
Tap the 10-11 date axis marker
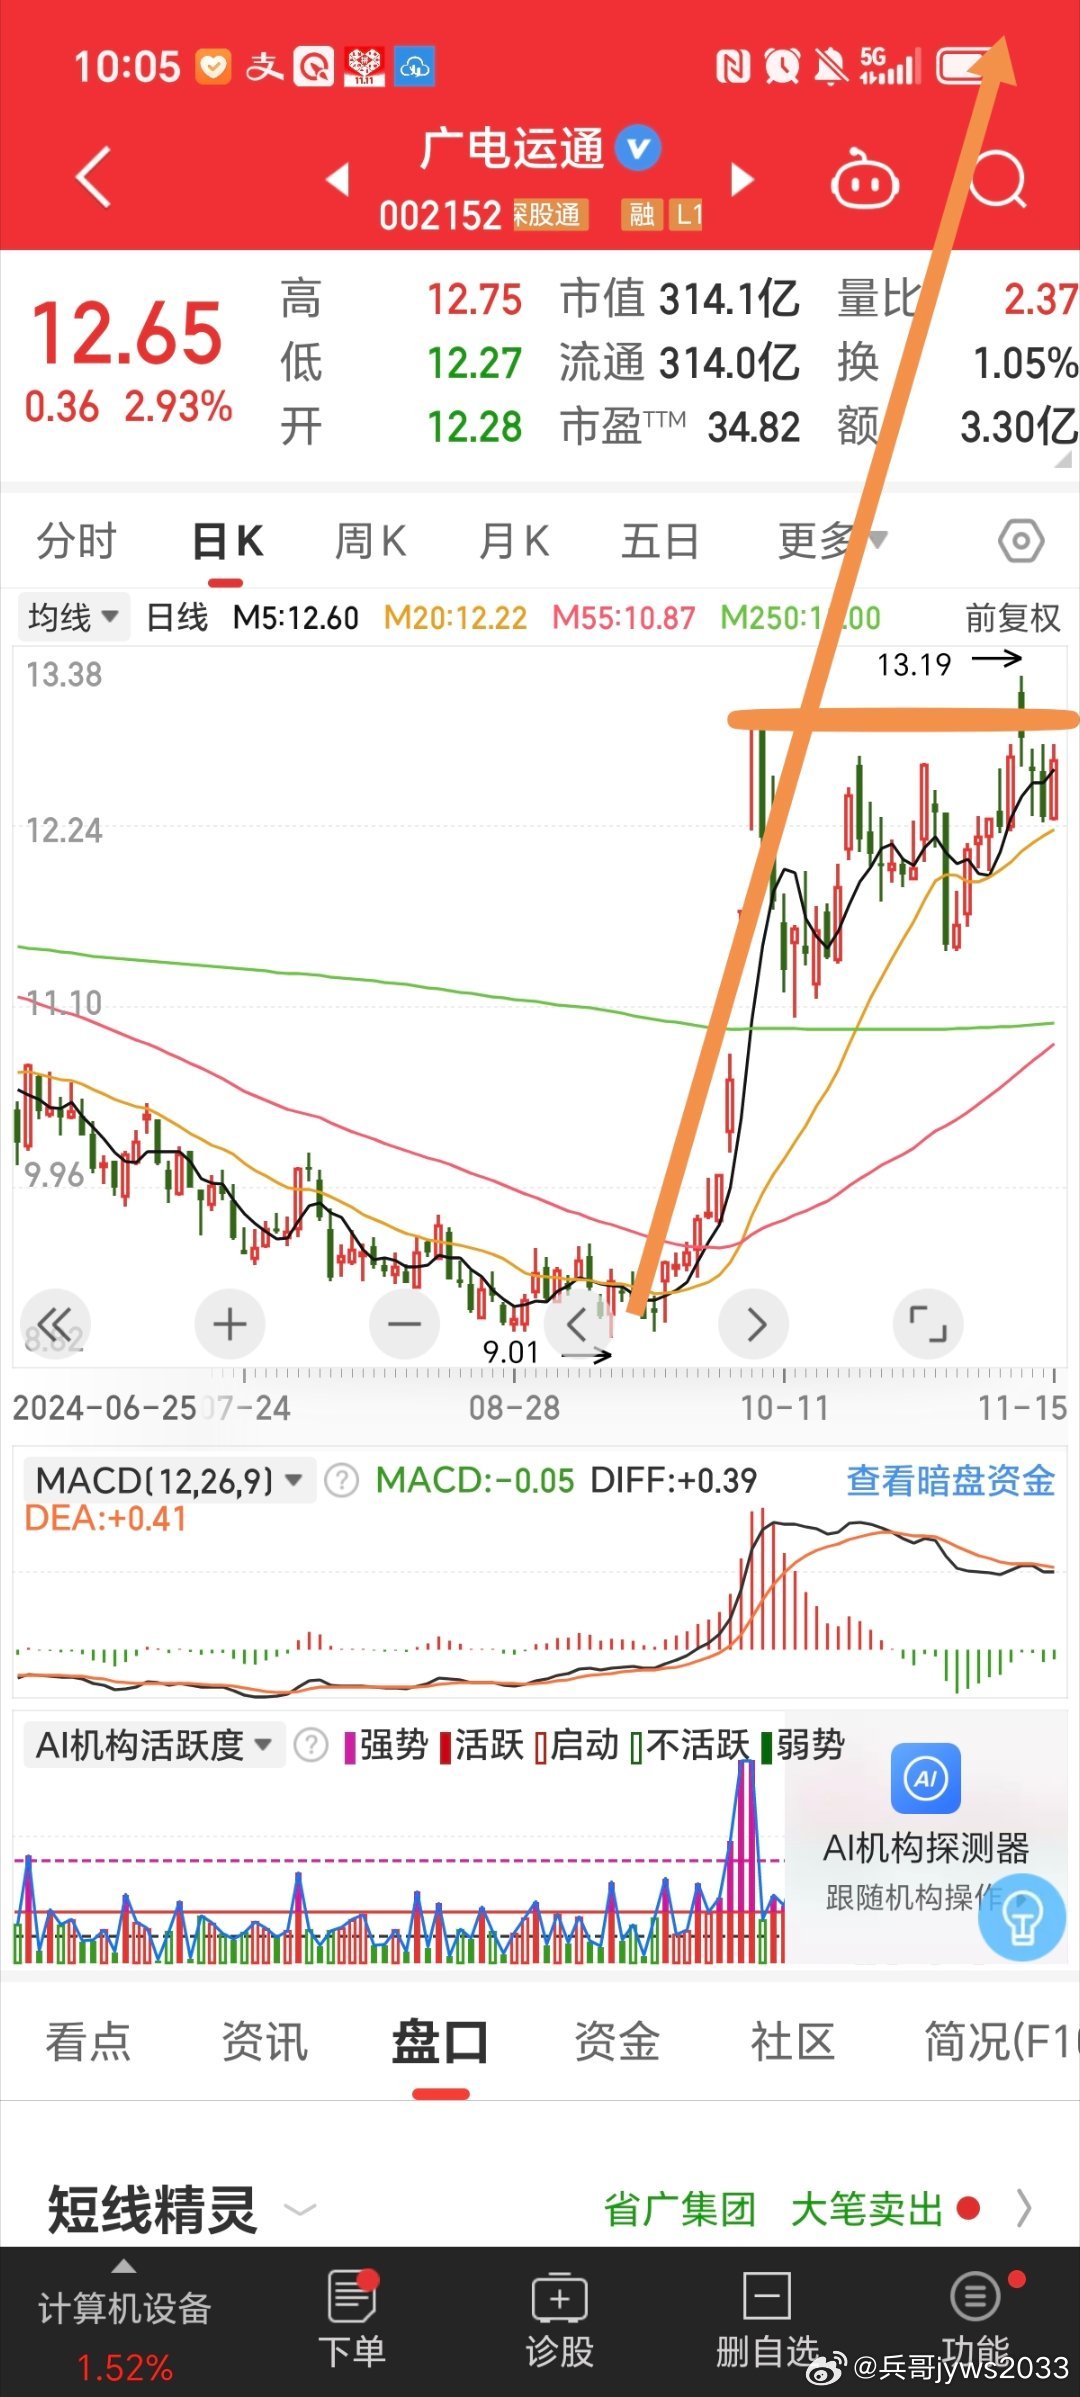(x=785, y=1408)
